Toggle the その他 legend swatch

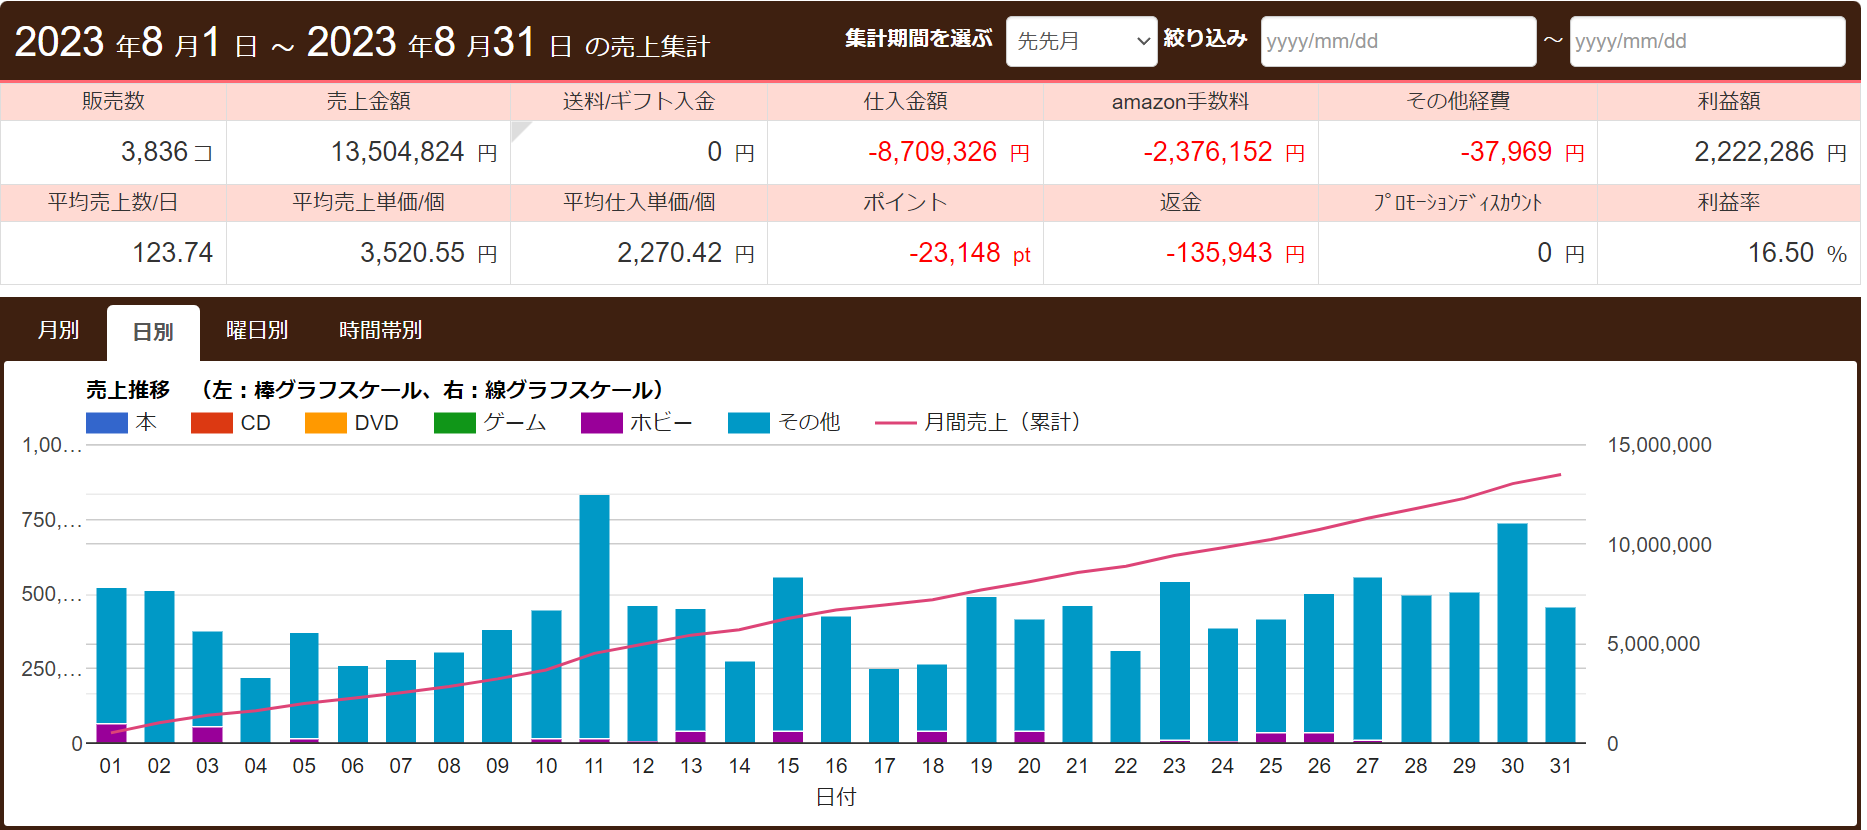pos(749,423)
